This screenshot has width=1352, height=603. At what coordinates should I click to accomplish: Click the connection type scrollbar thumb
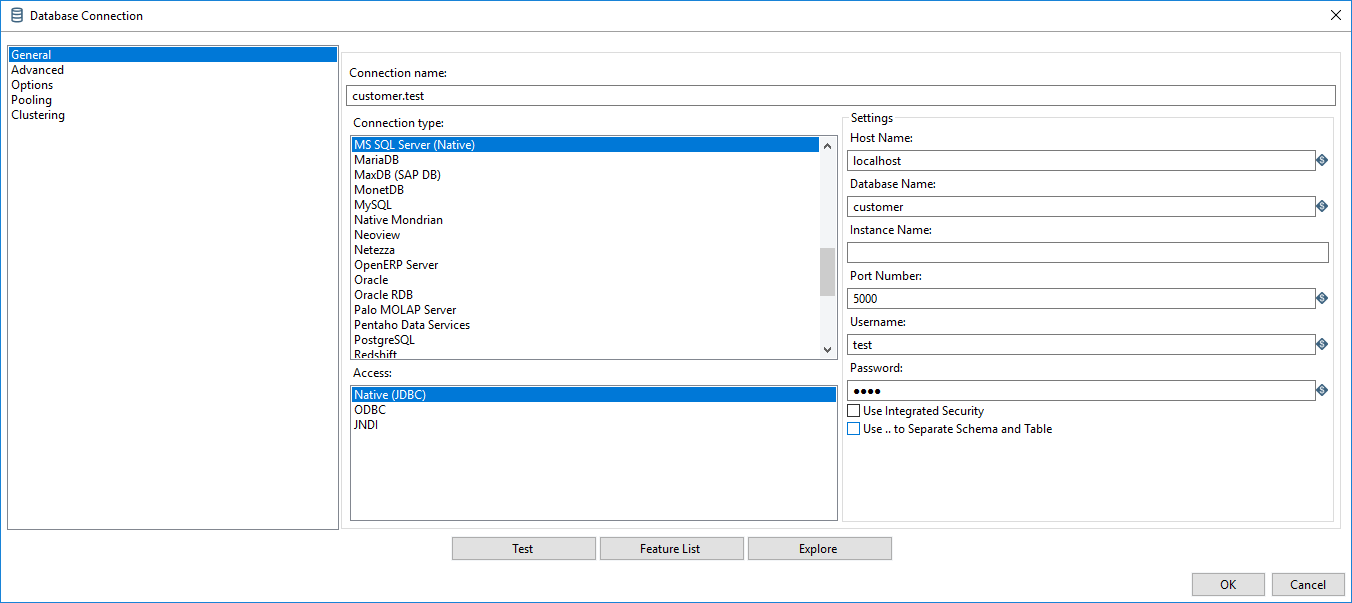[x=827, y=272]
